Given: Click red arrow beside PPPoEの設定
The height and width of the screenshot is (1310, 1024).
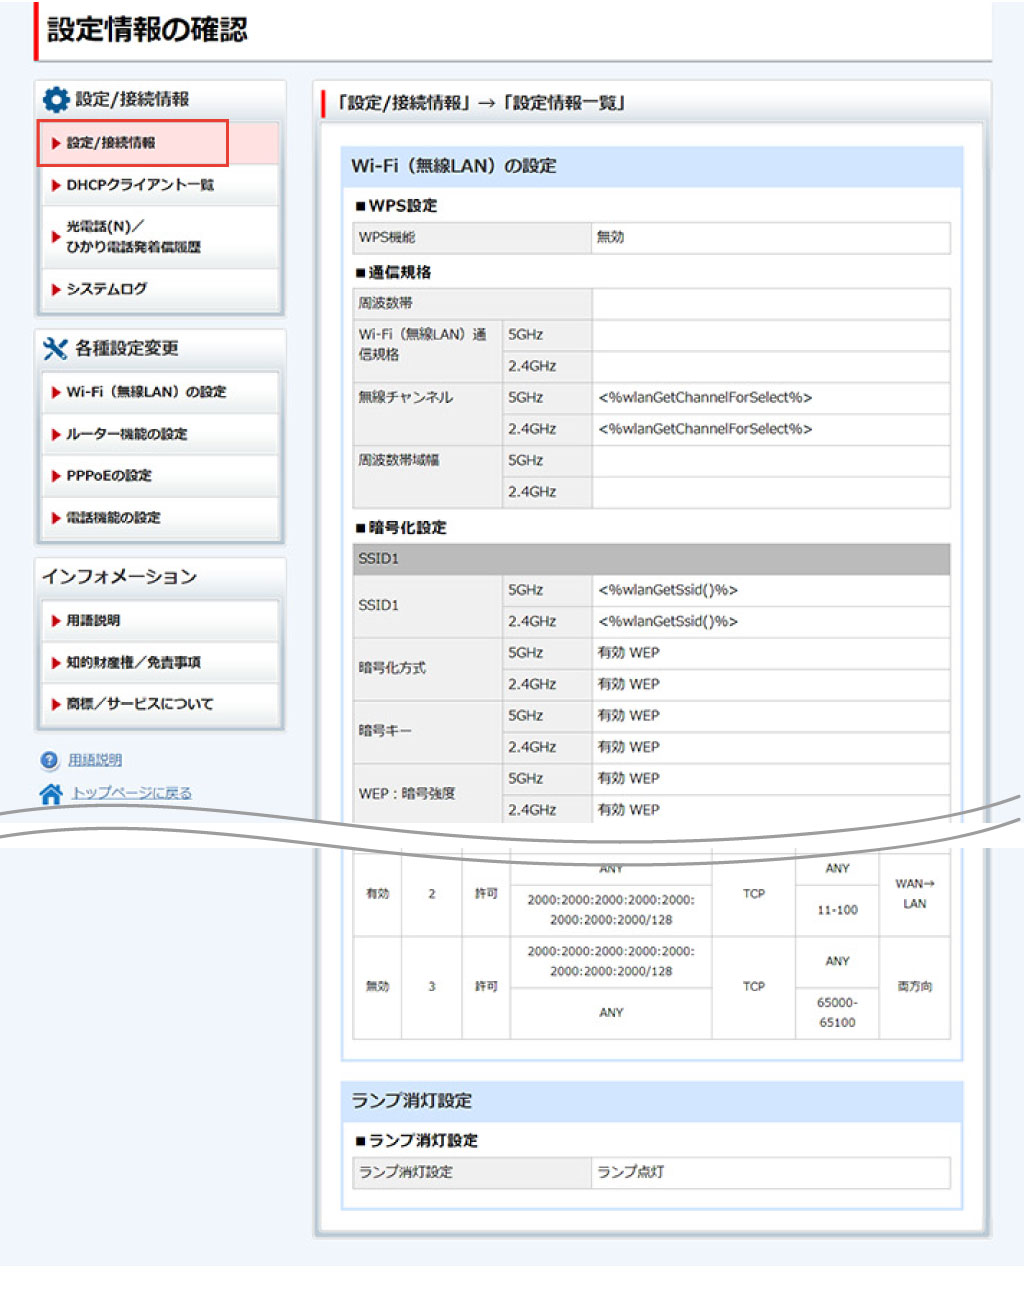Looking at the screenshot, I should (x=56, y=476).
